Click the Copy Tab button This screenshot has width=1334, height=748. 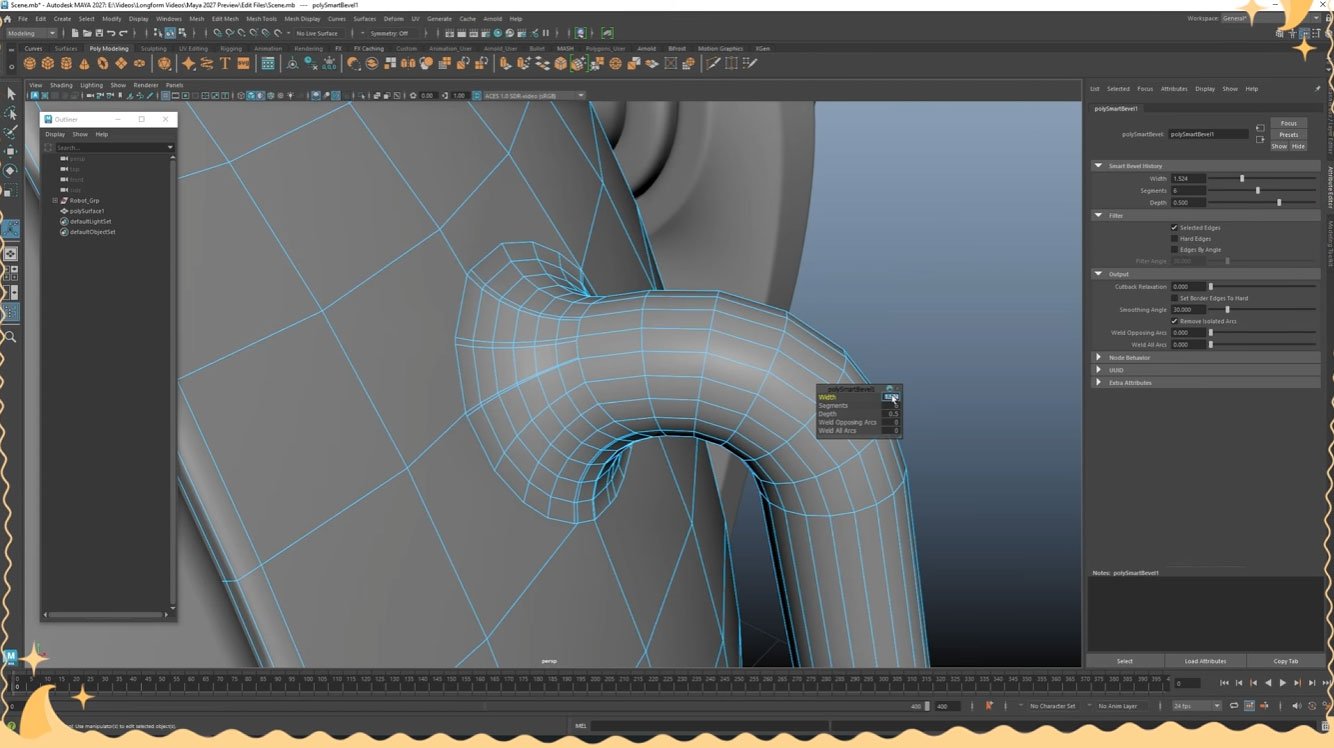pyautogui.click(x=1286, y=661)
